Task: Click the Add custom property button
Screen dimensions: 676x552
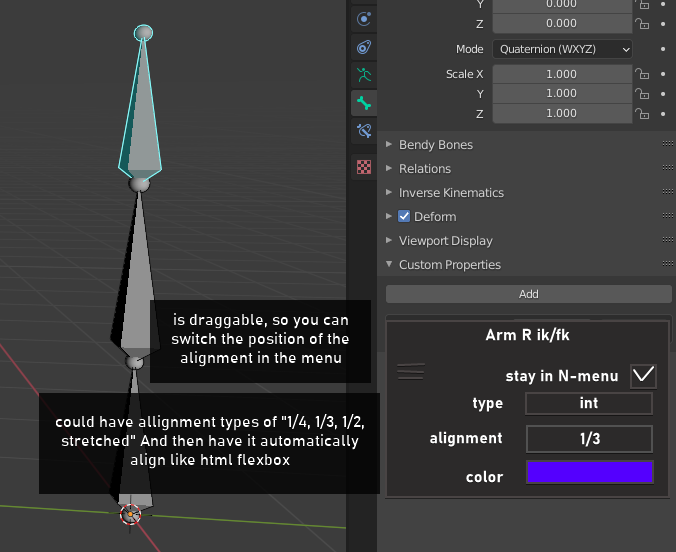Action: point(529,294)
